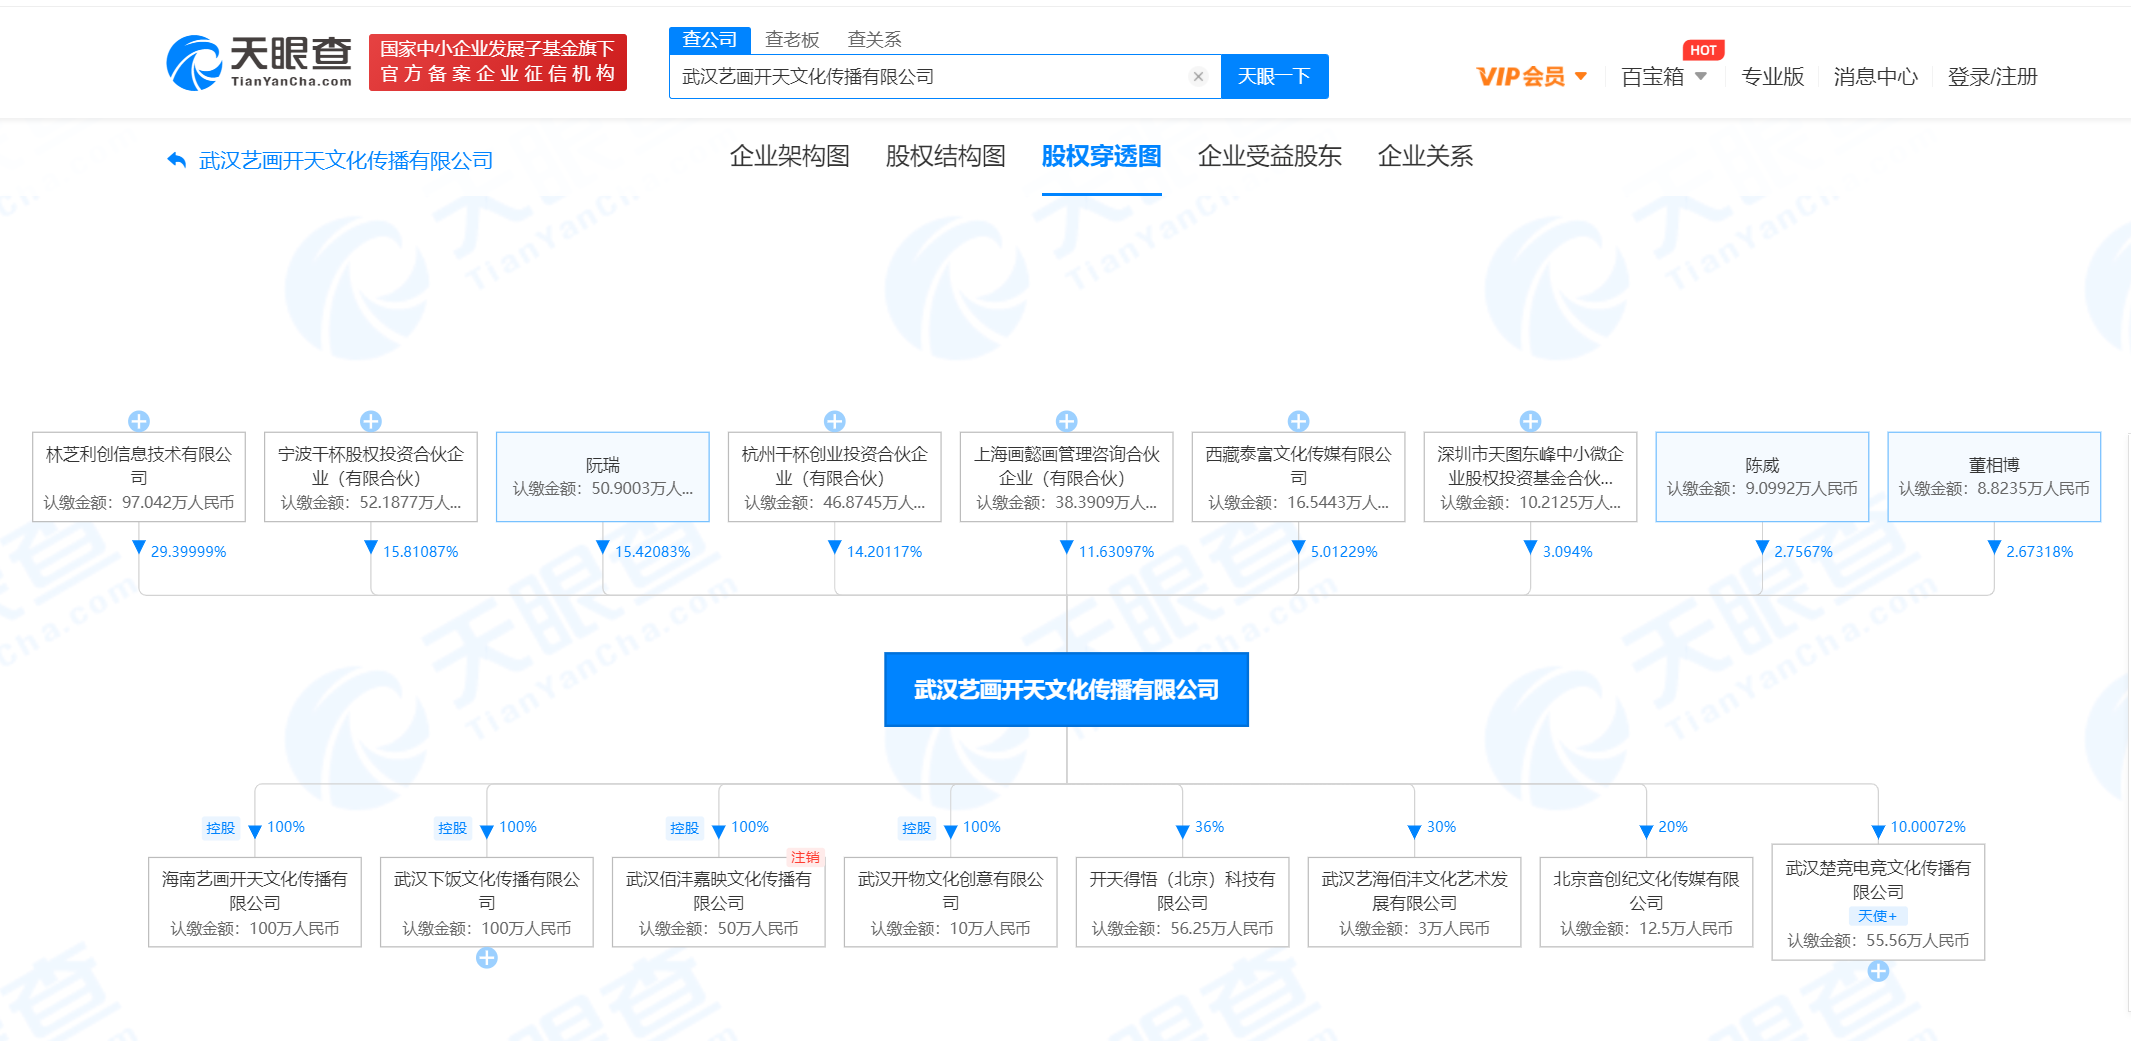
Task: Expand plus icon below 武汉楚竞电竞文化传播有限公司
Action: coord(1879,971)
